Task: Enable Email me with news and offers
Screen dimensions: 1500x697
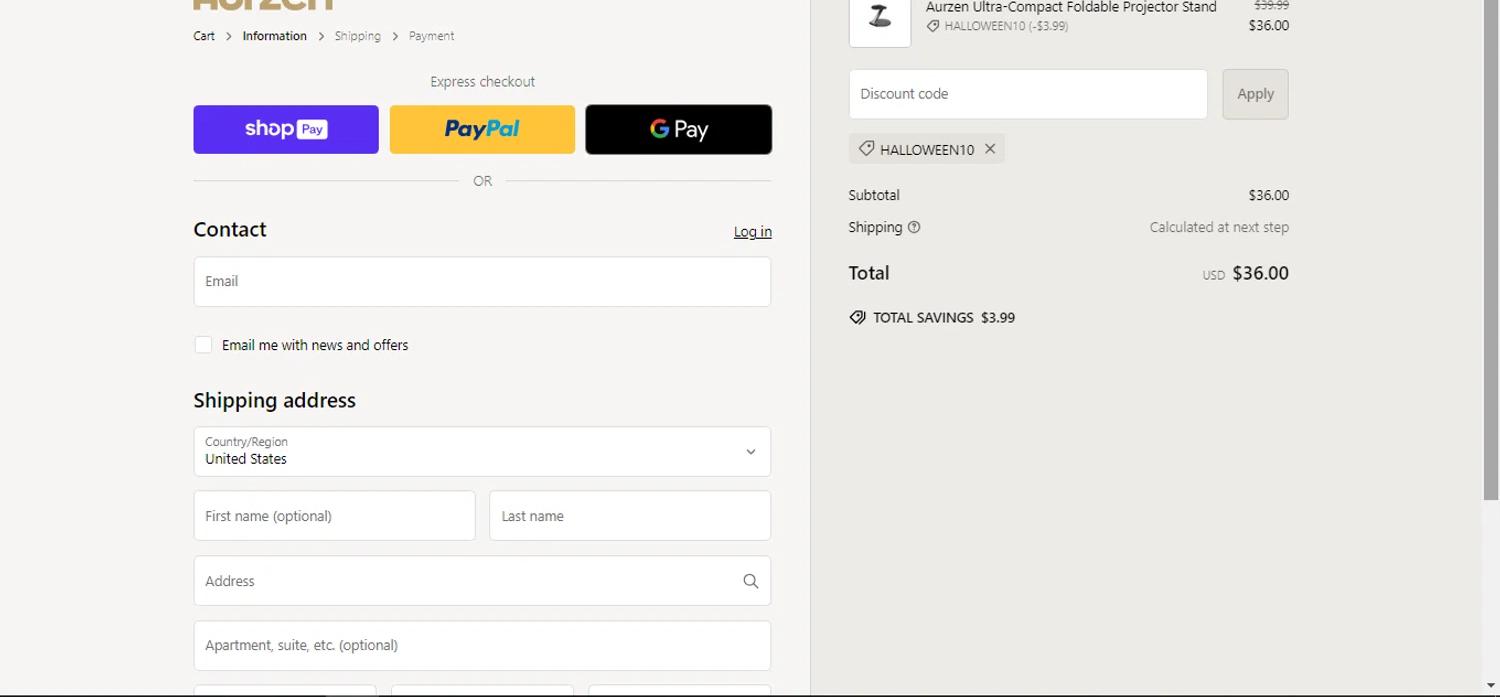Action: [203, 345]
